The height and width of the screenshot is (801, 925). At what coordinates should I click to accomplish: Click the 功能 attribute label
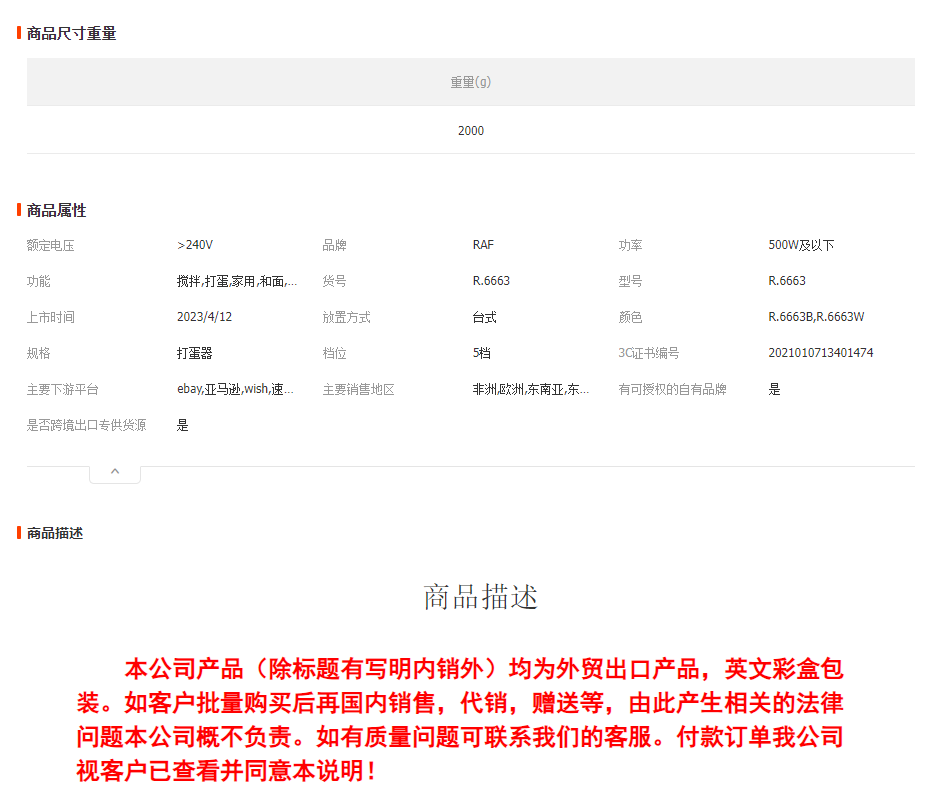coord(38,281)
